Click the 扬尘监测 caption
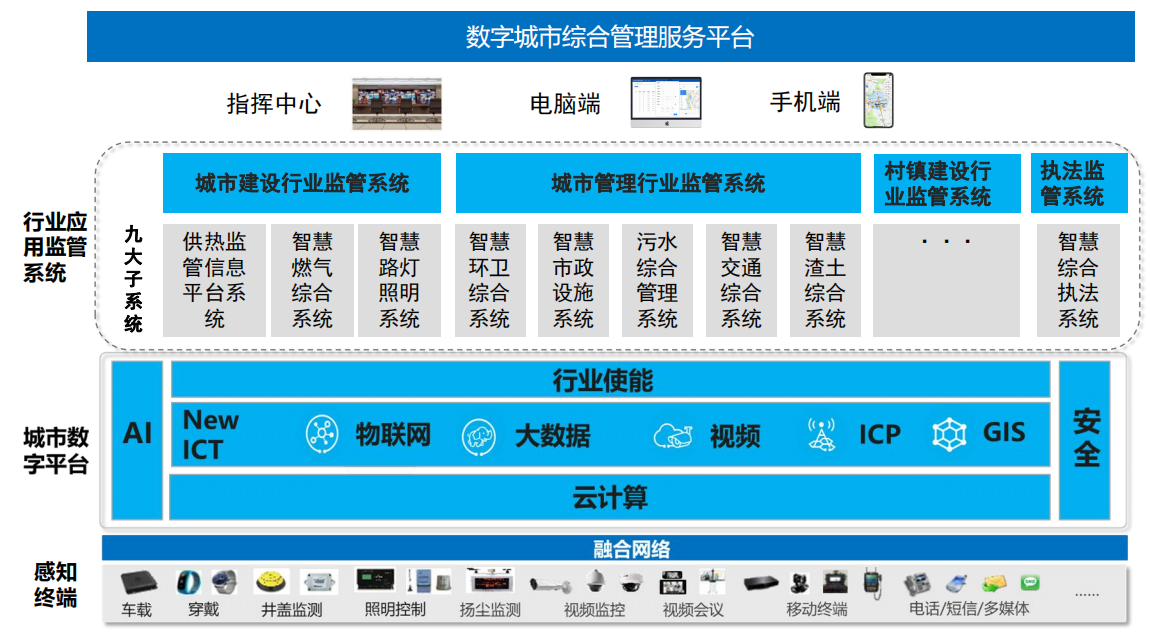Screen dimensions: 1150x633 (x=490, y=609)
